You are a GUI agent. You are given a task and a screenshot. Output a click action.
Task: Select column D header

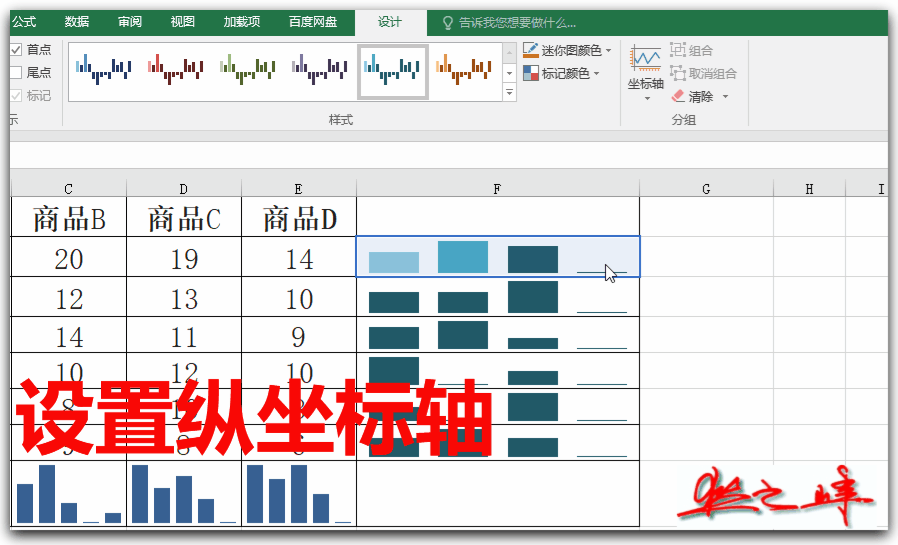[x=183, y=189]
